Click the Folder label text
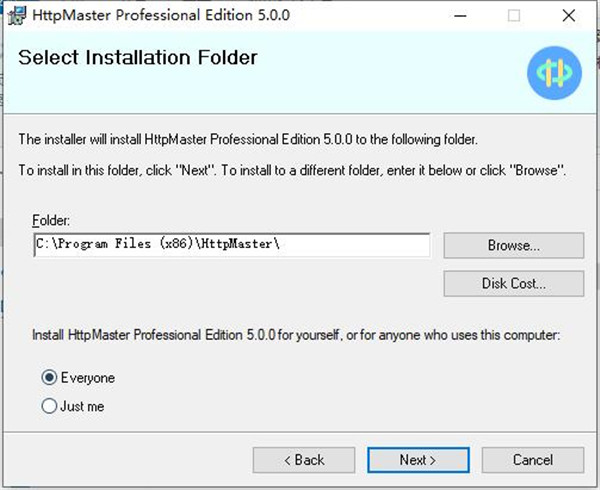 [51, 220]
